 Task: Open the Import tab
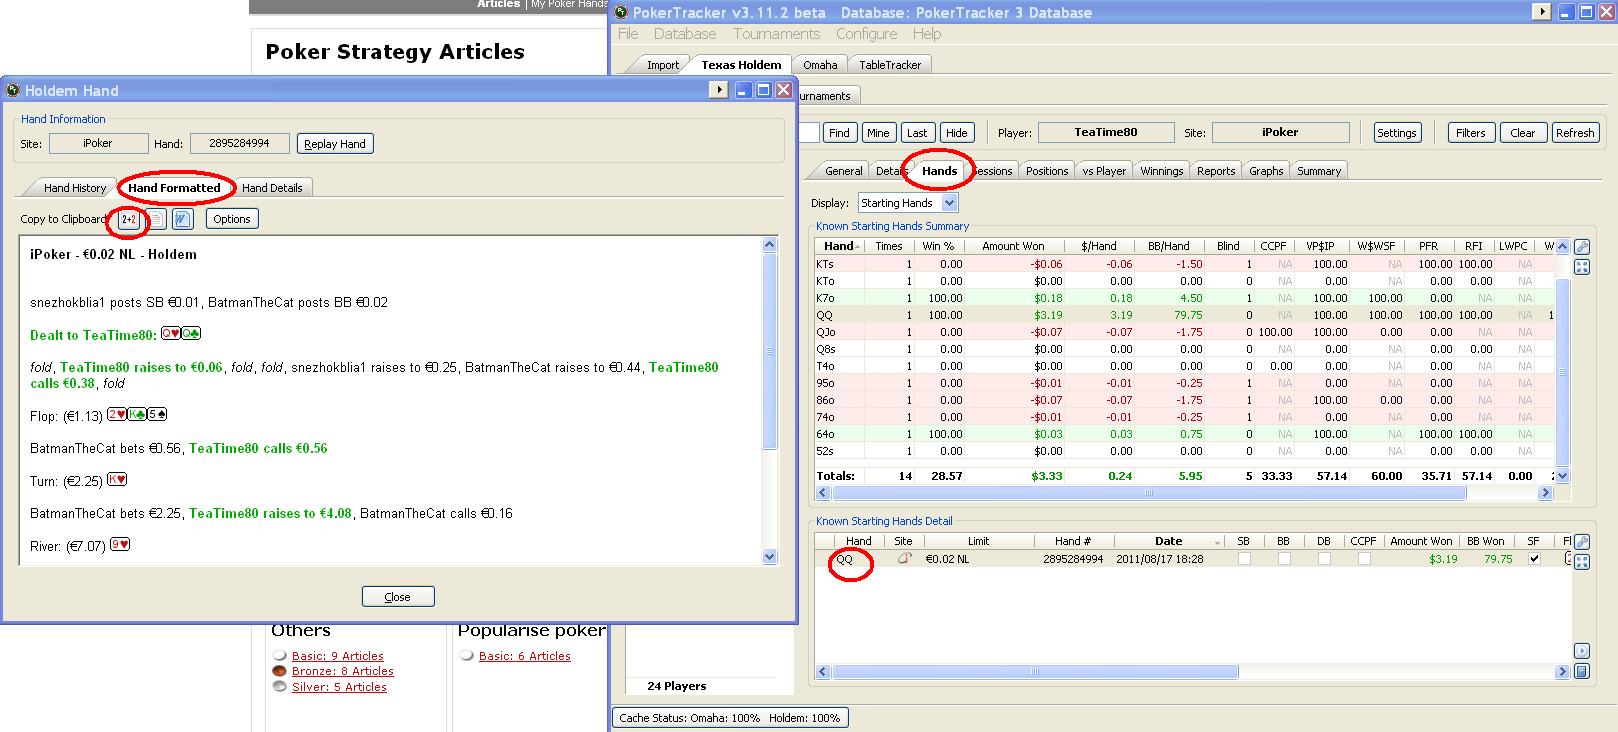pyautogui.click(x=662, y=65)
